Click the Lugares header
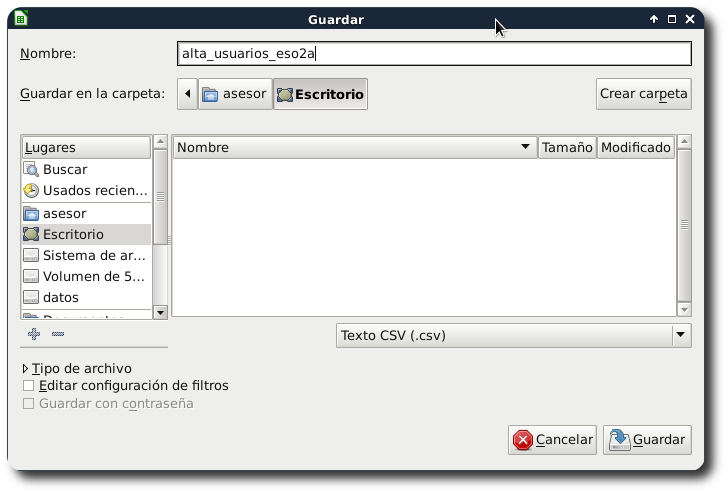 86,147
